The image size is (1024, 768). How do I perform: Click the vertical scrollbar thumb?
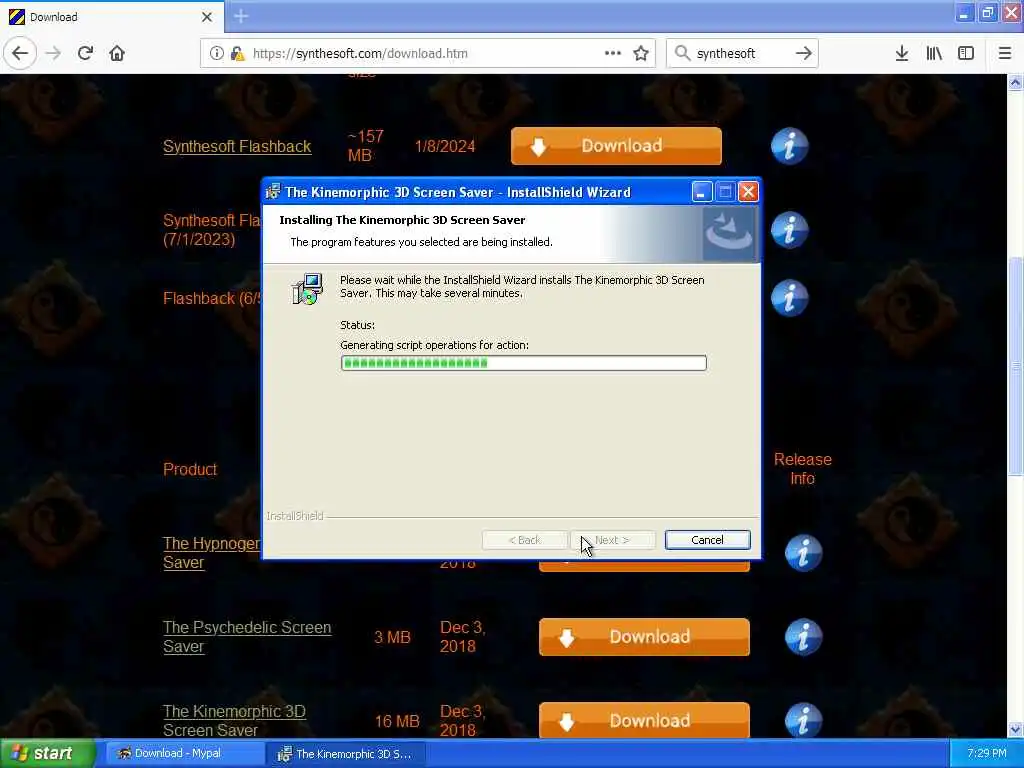[x=1015, y=366]
